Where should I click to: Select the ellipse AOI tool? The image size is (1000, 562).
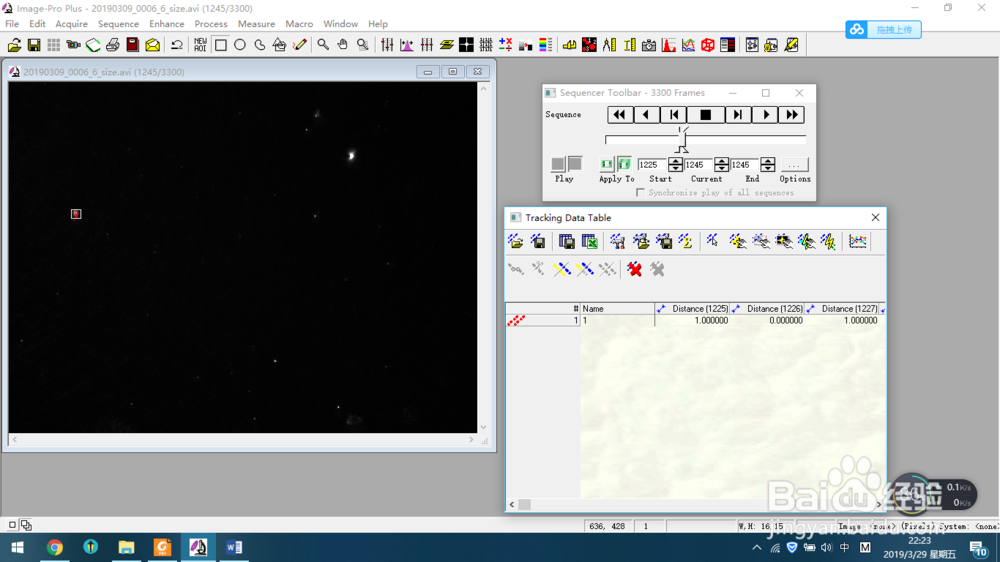pyautogui.click(x=240, y=45)
